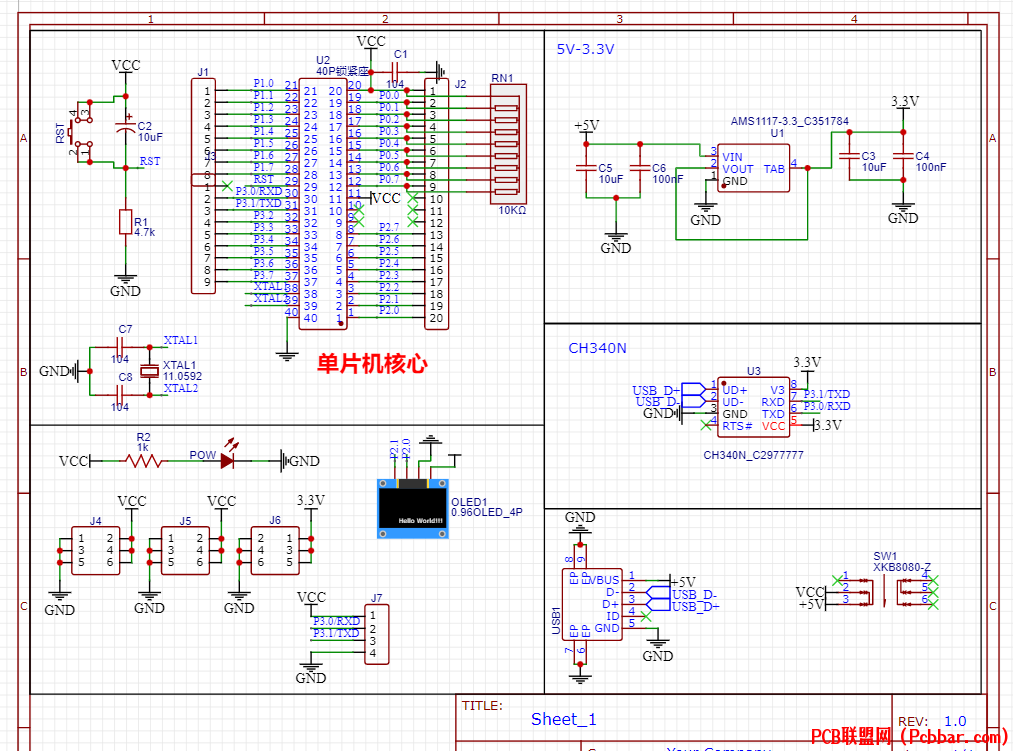Click the "VBUS" pin name on USB1
Screen dimensions: 1013x751
[605, 580]
